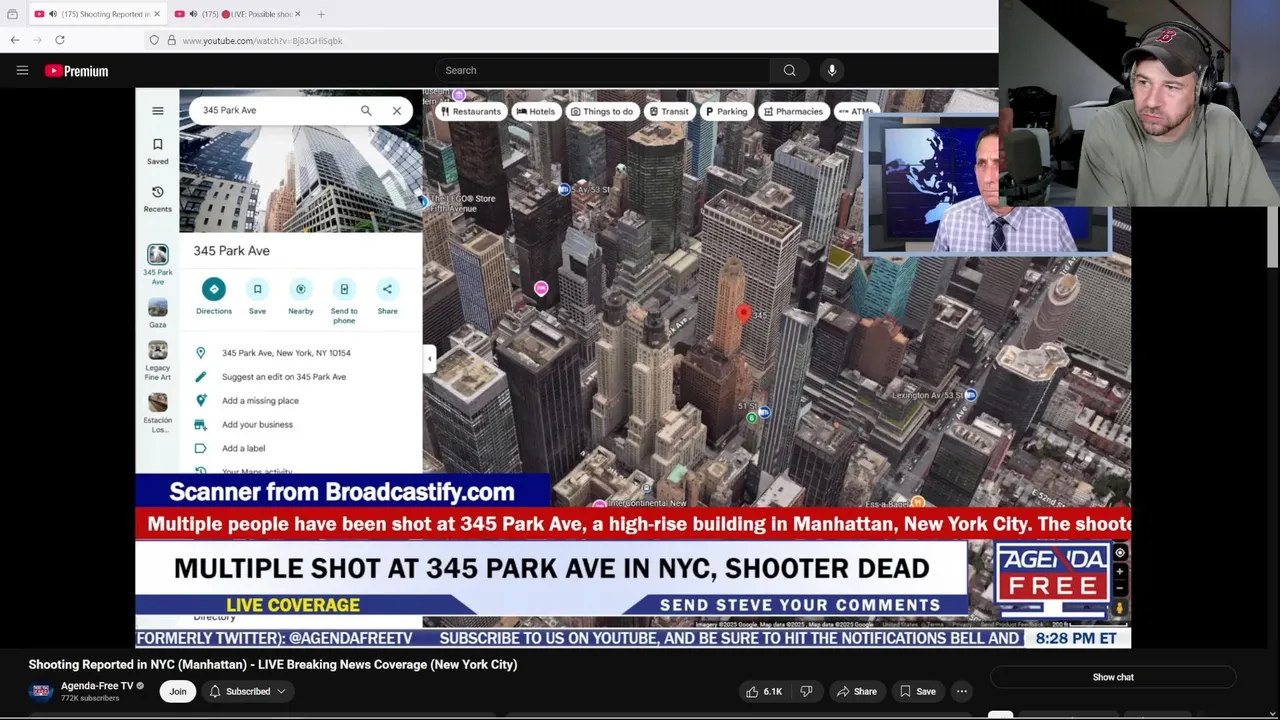The width and height of the screenshot is (1280, 720).
Task: Close the Shooting Reported tab
Action: click(x=156, y=14)
